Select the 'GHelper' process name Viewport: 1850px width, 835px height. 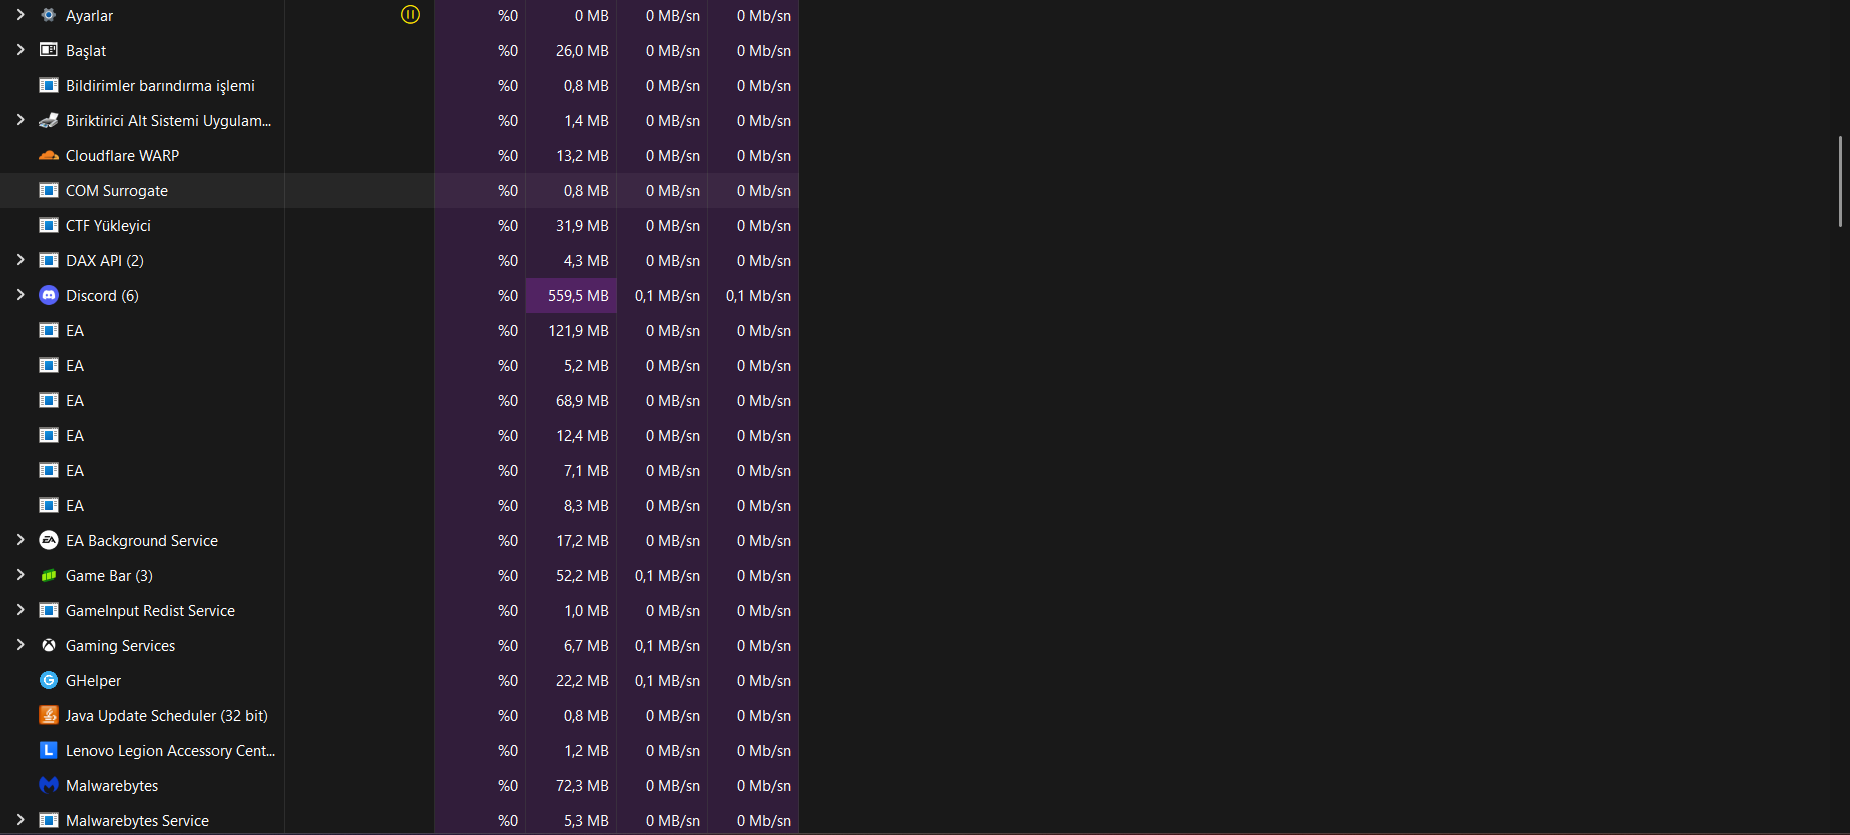[93, 681]
